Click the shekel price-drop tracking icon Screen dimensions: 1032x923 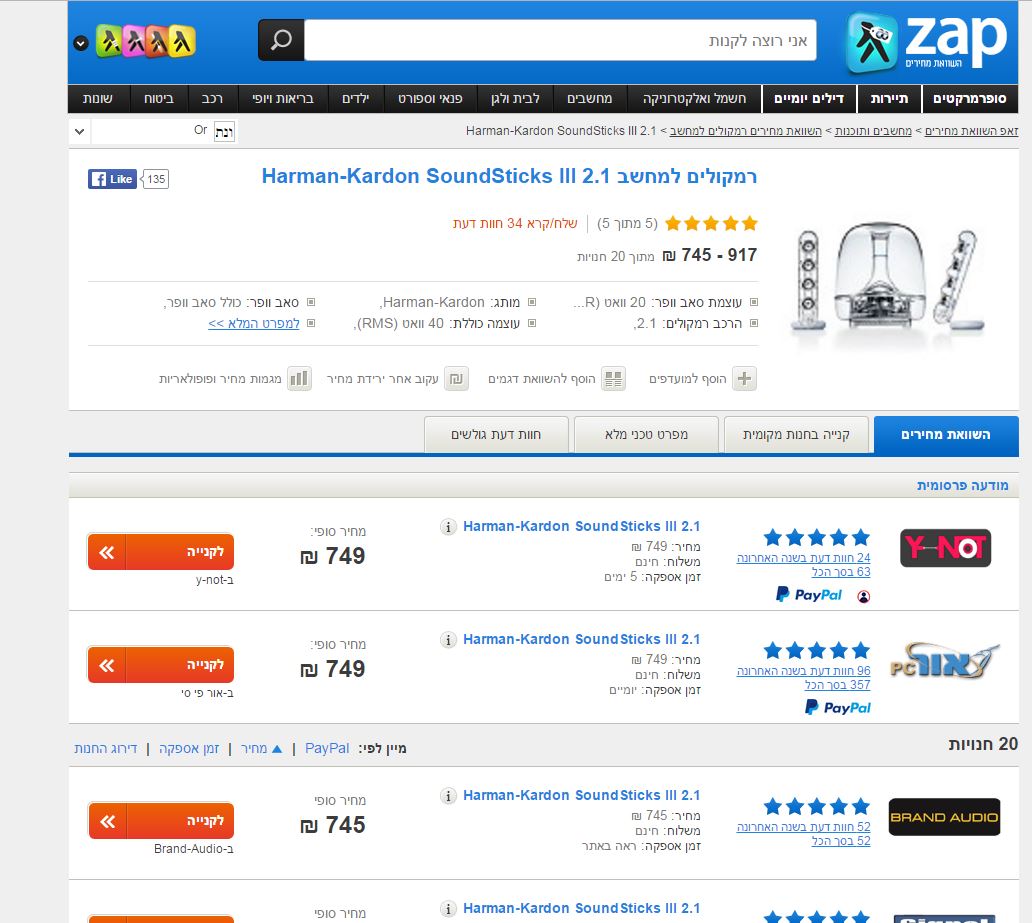[457, 379]
